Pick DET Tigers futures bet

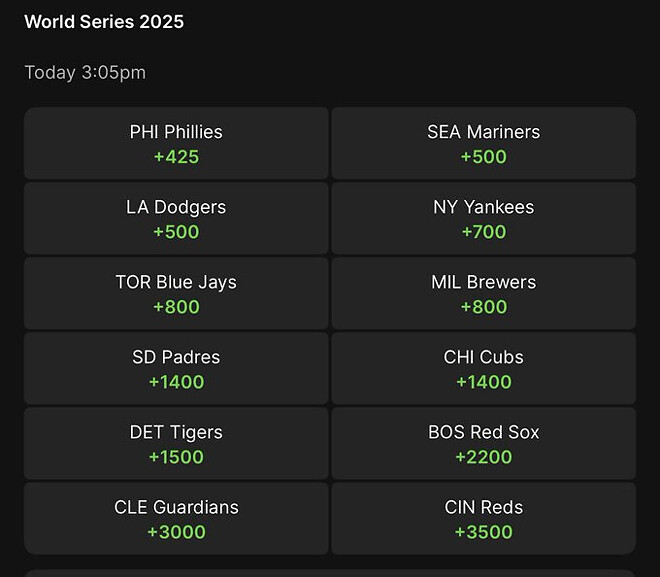point(176,443)
